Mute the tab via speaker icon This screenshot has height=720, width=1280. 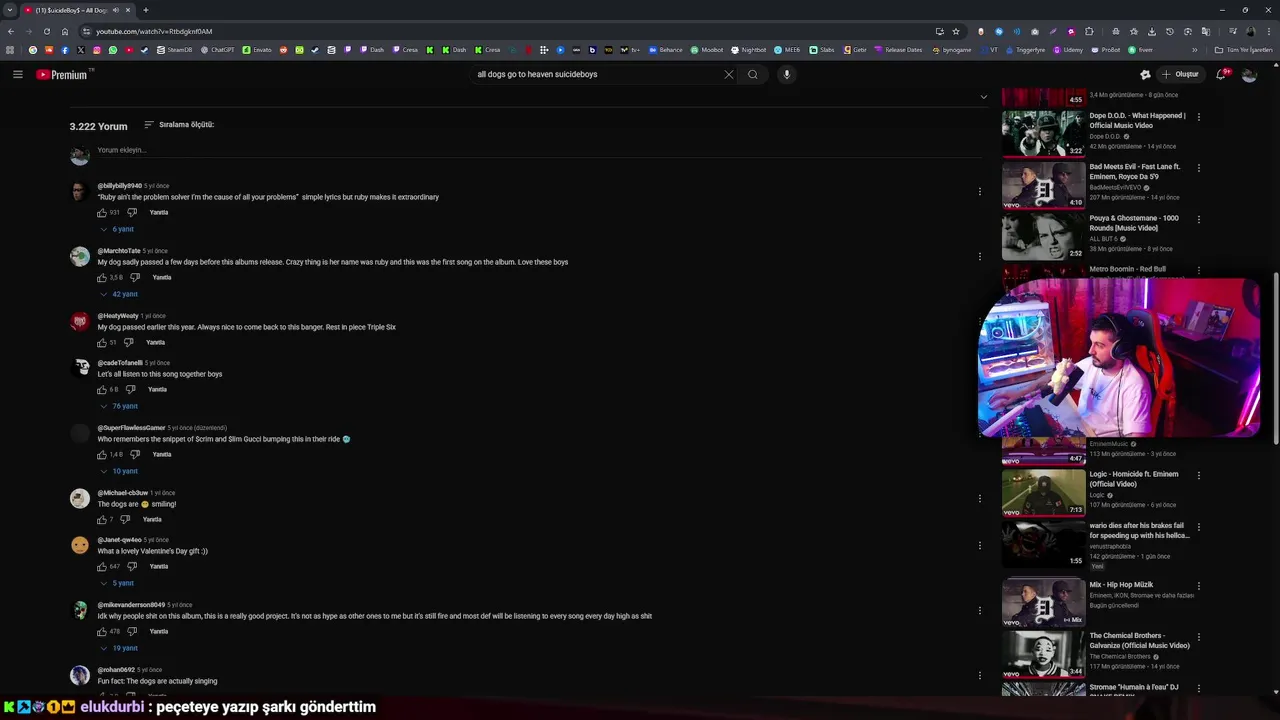coord(115,10)
